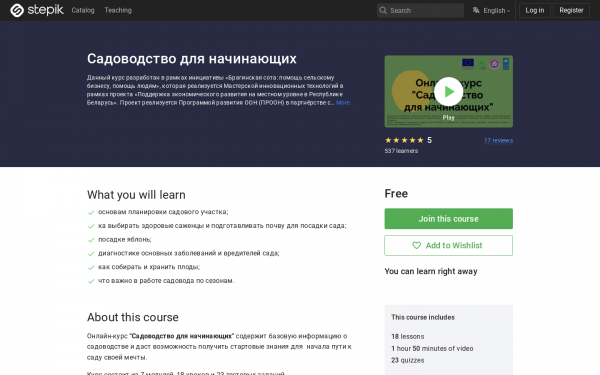Click the magnifier search icon
This screenshot has width=600, height=375.
click(383, 10)
